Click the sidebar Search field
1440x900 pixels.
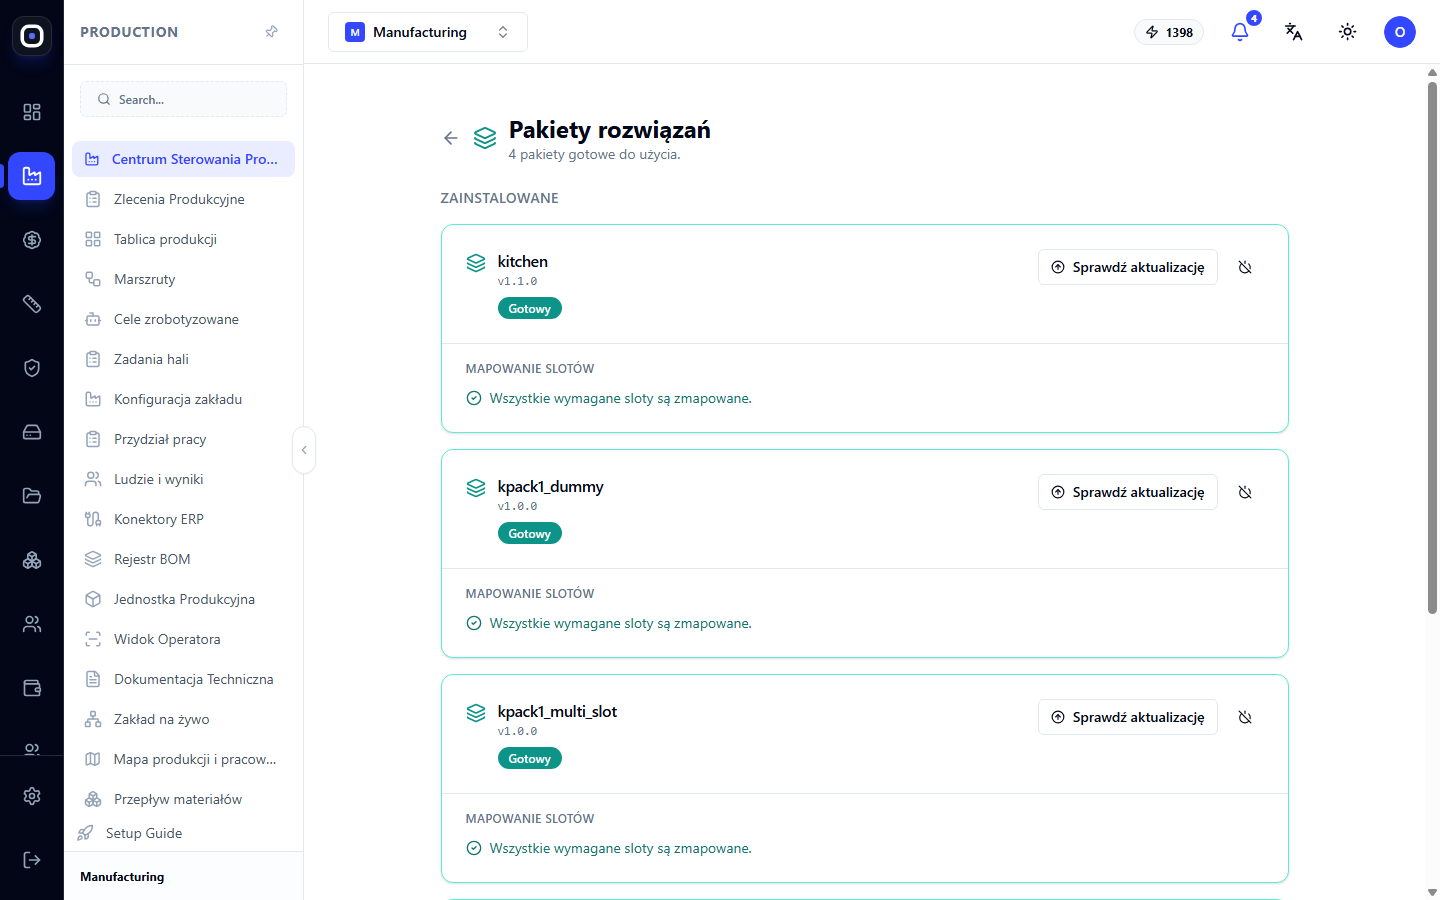point(184,99)
